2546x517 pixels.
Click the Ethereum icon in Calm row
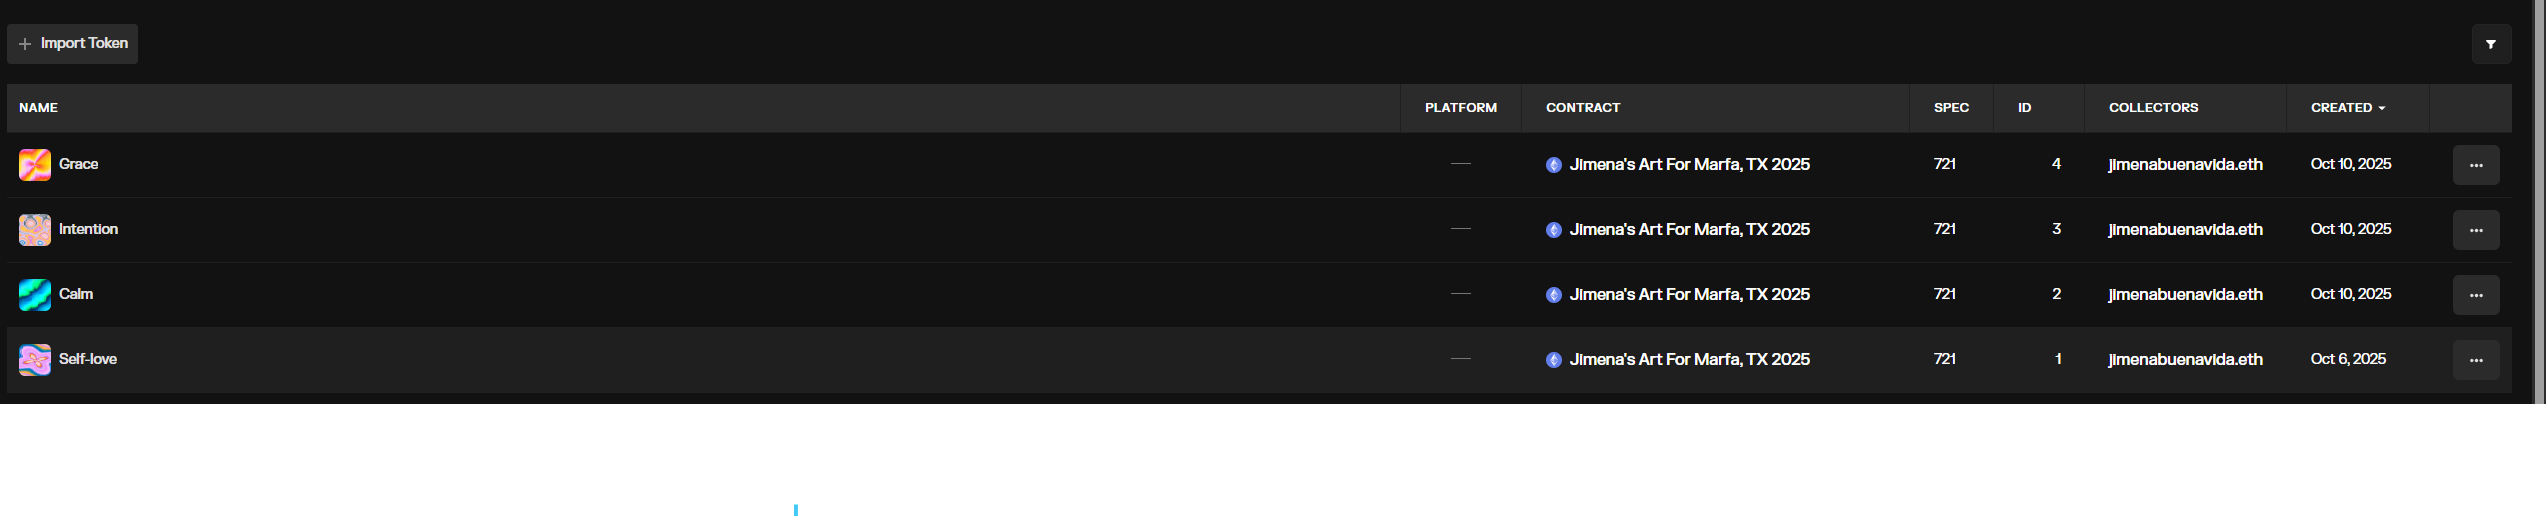[1554, 295]
